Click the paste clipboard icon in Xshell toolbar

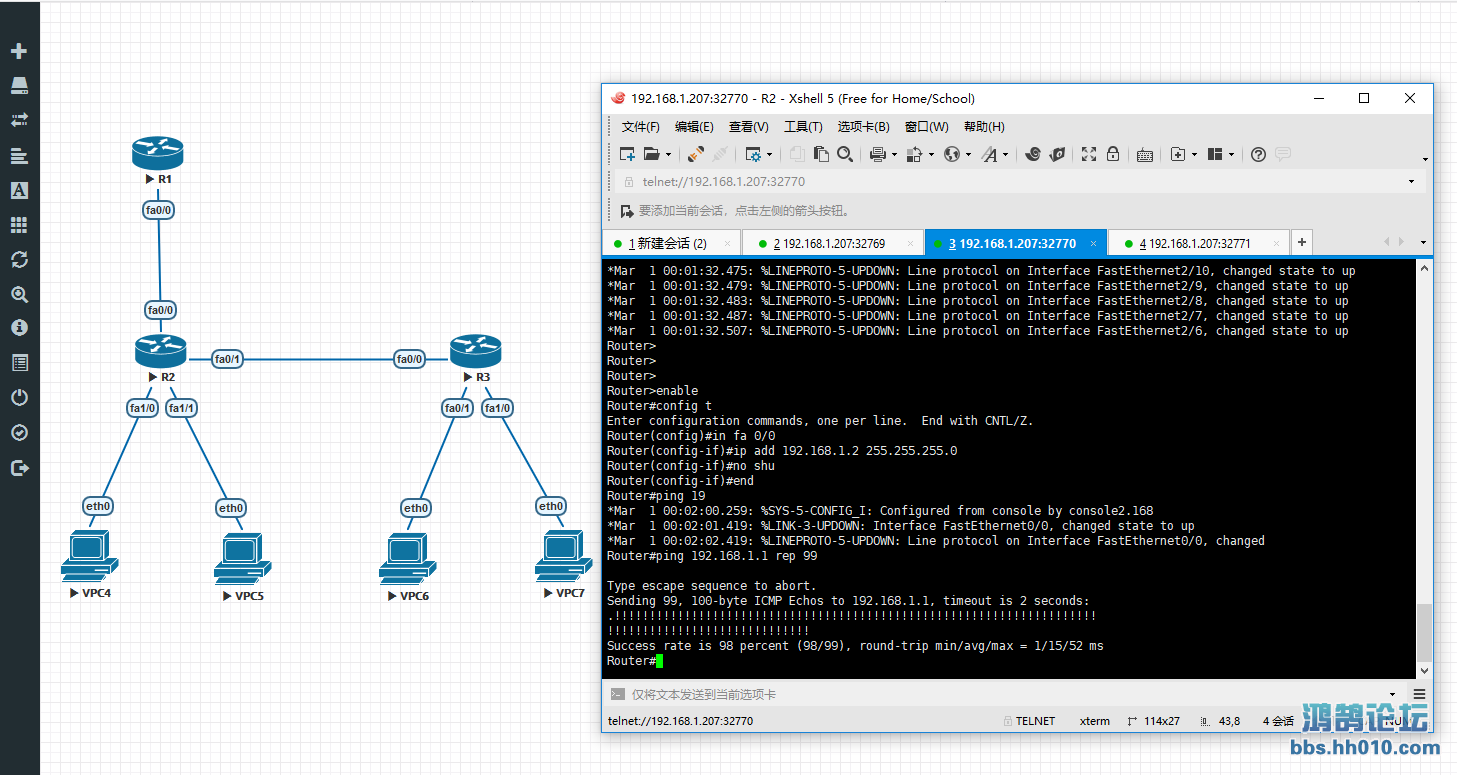(x=821, y=154)
